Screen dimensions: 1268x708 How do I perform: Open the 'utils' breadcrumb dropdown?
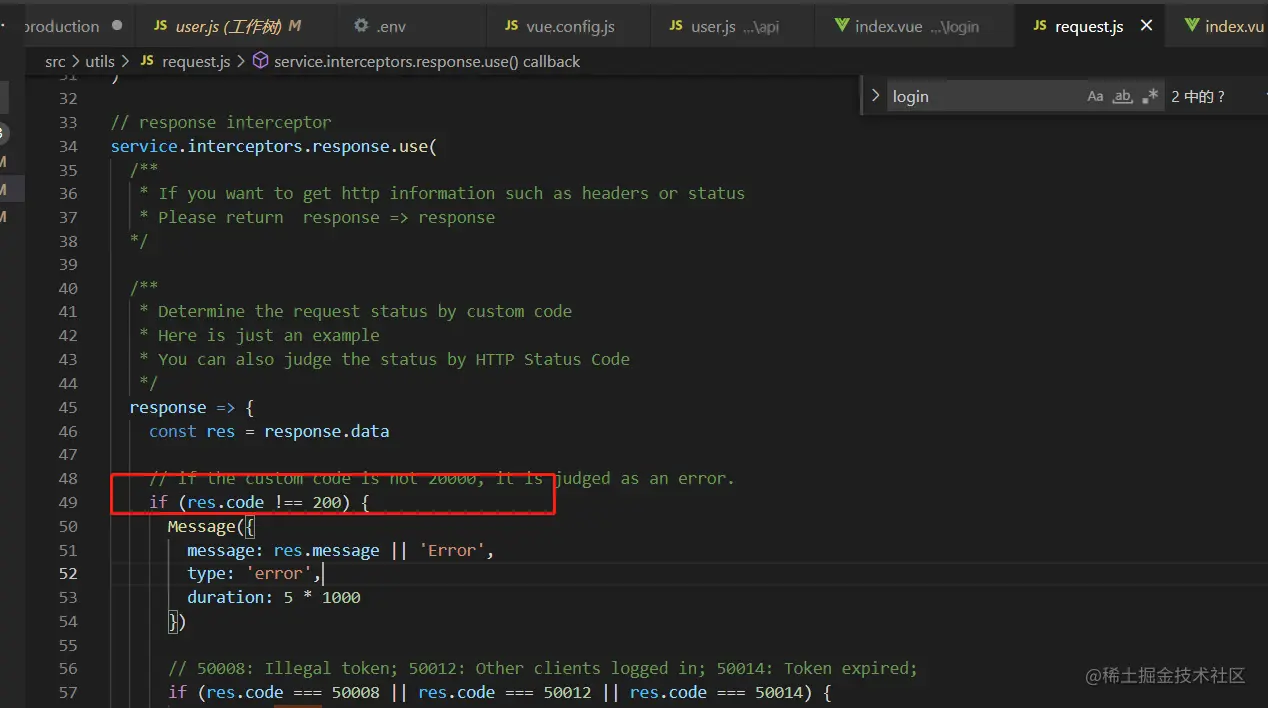[x=100, y=62]
